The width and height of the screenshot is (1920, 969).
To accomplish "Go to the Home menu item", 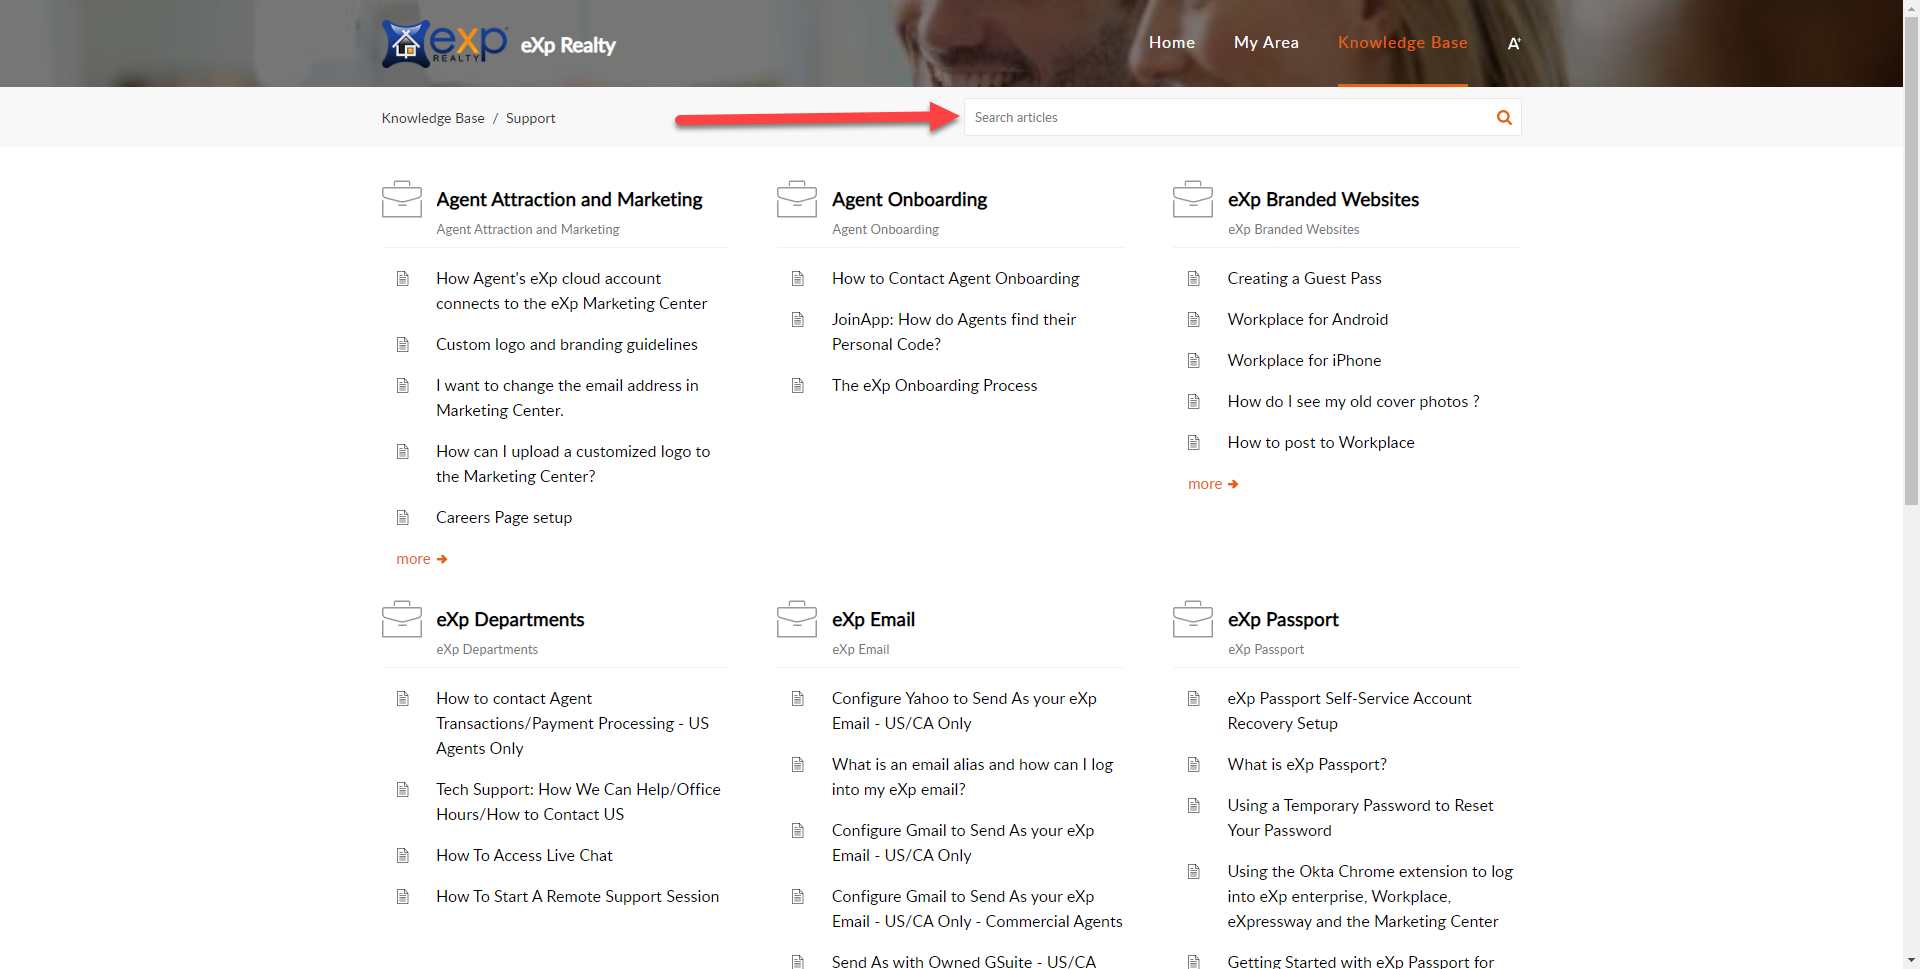I will click(1172, 42).
